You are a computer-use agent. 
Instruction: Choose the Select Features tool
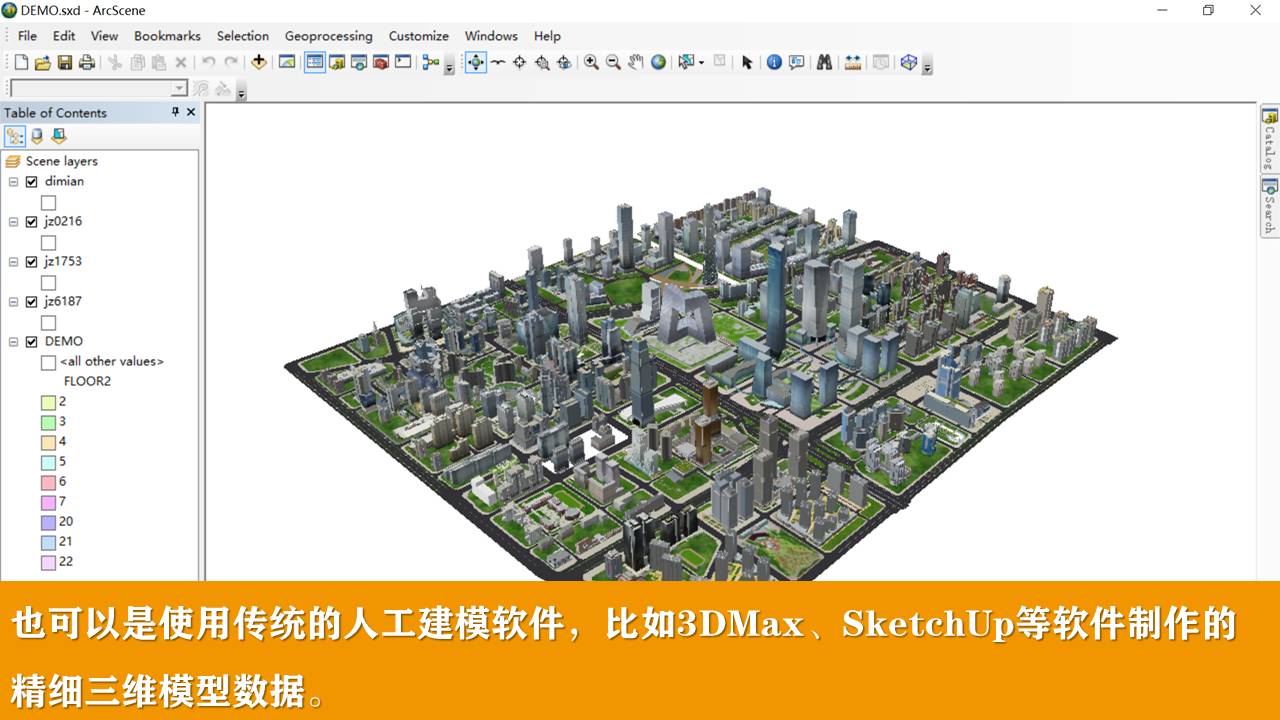686,62
